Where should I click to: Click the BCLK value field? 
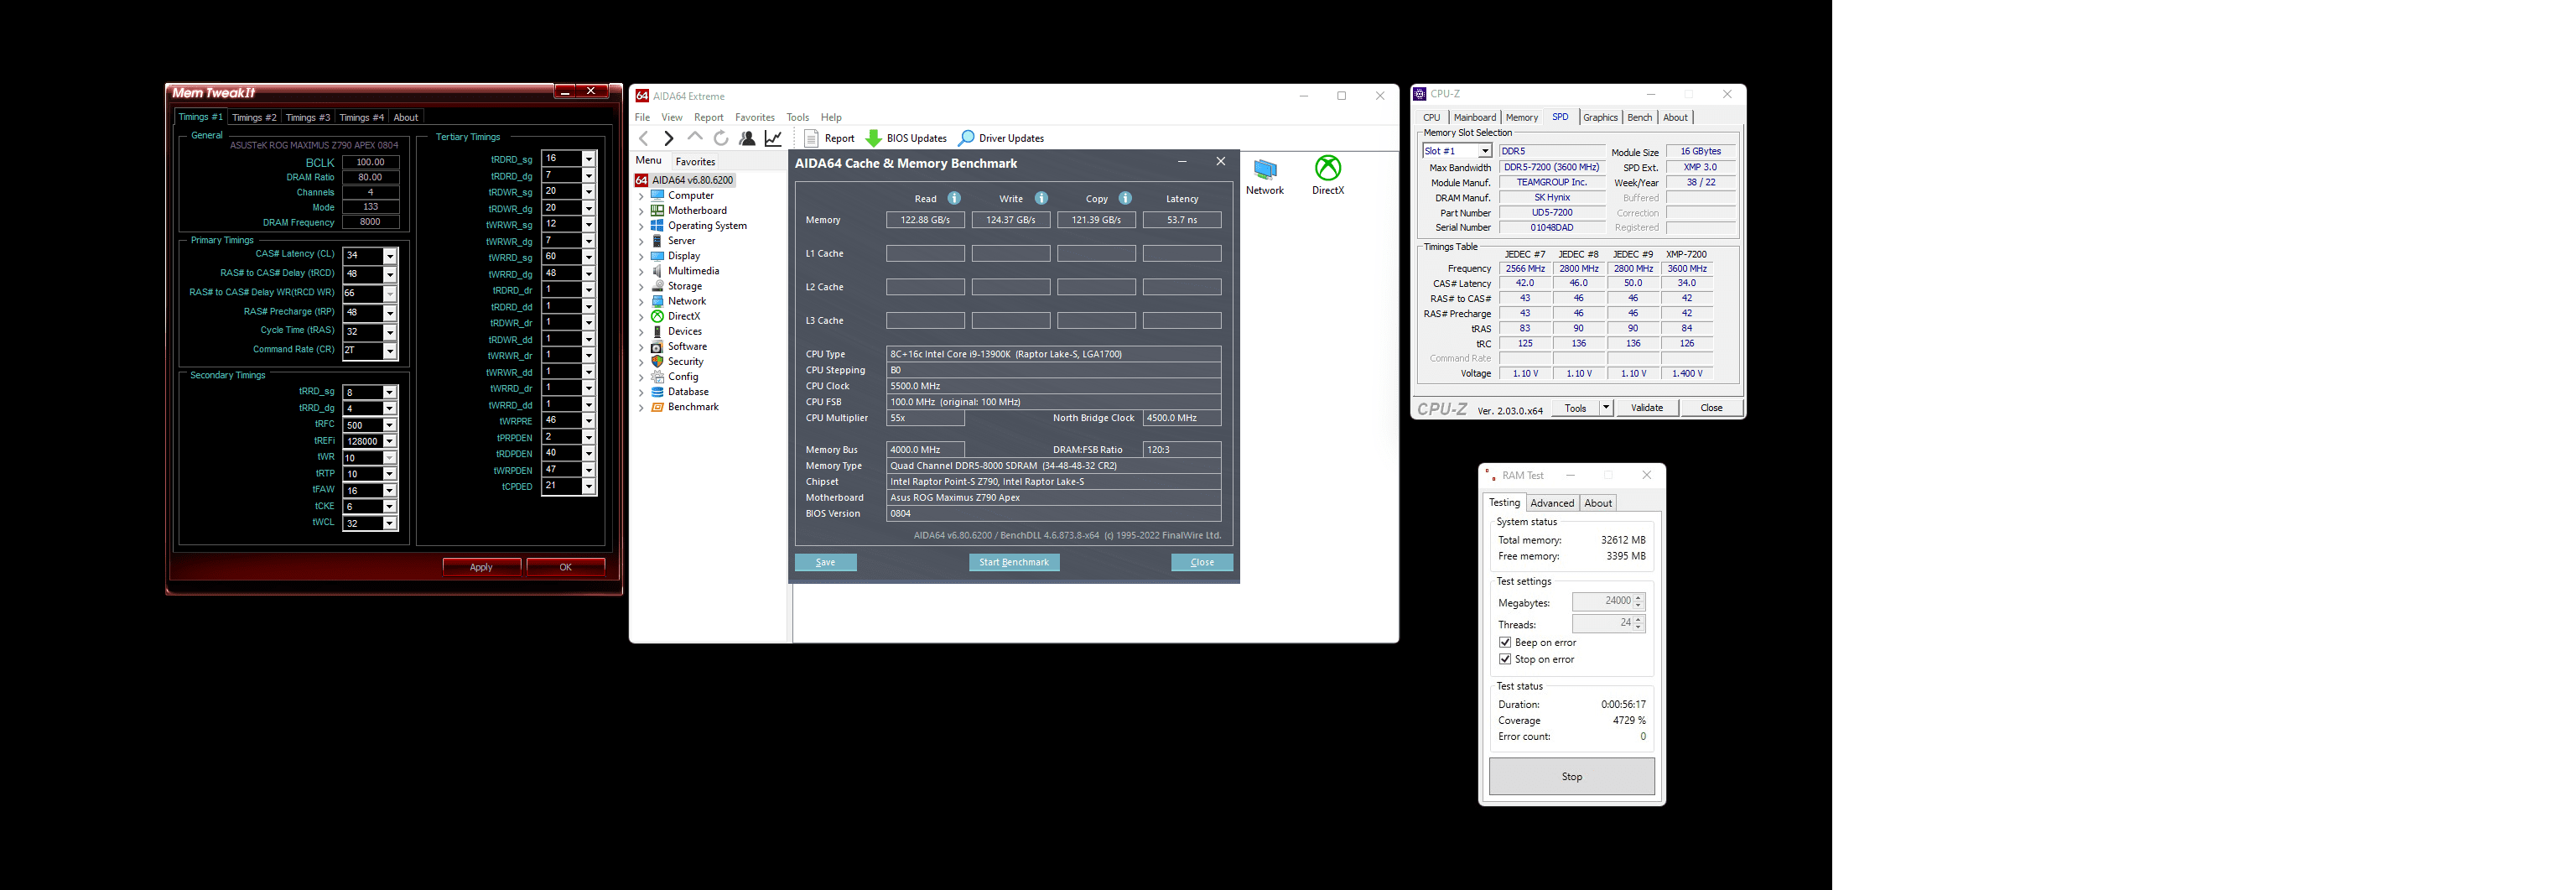point(371,162)
